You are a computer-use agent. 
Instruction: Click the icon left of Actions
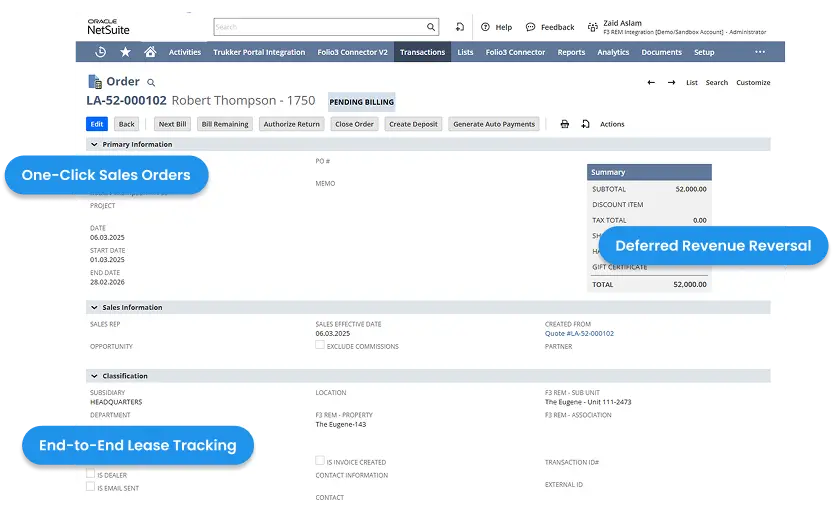point(585,124)
